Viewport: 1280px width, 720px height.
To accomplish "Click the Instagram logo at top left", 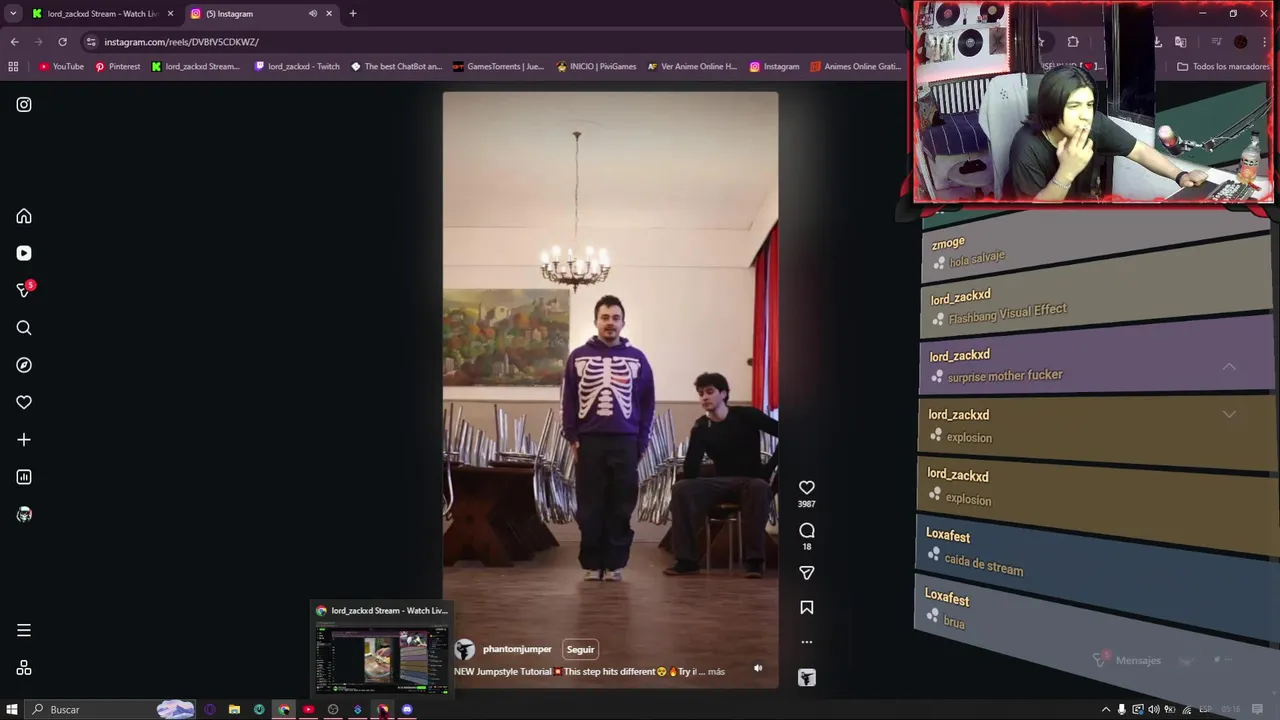I will pos(24,104).
